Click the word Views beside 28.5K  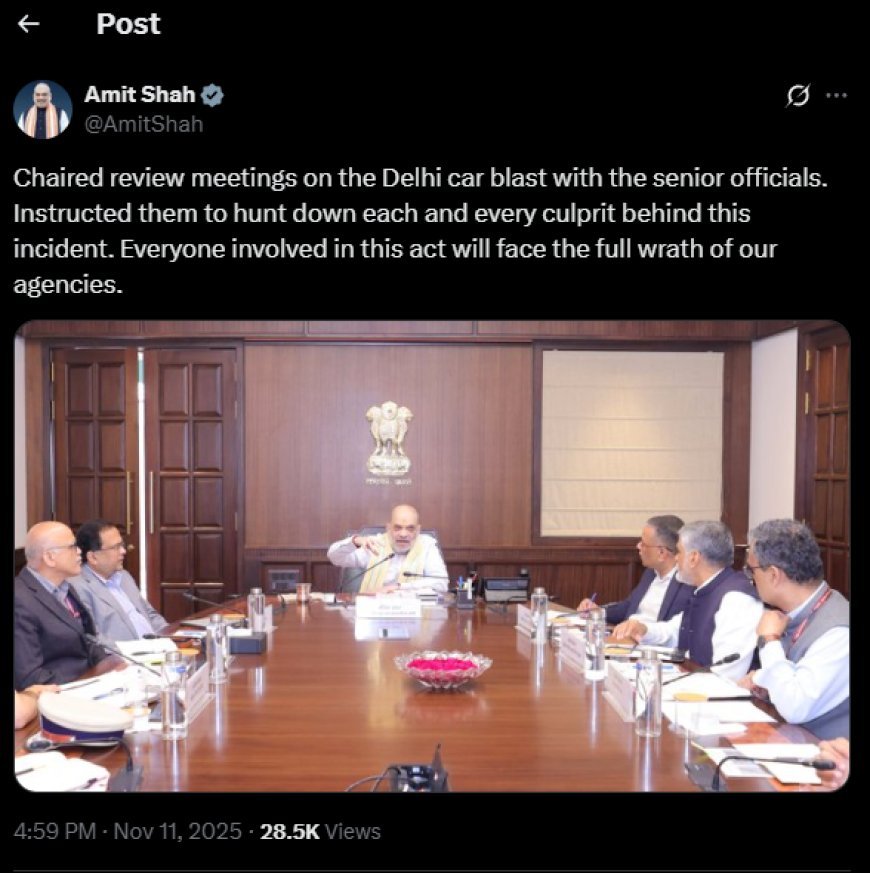352,831
